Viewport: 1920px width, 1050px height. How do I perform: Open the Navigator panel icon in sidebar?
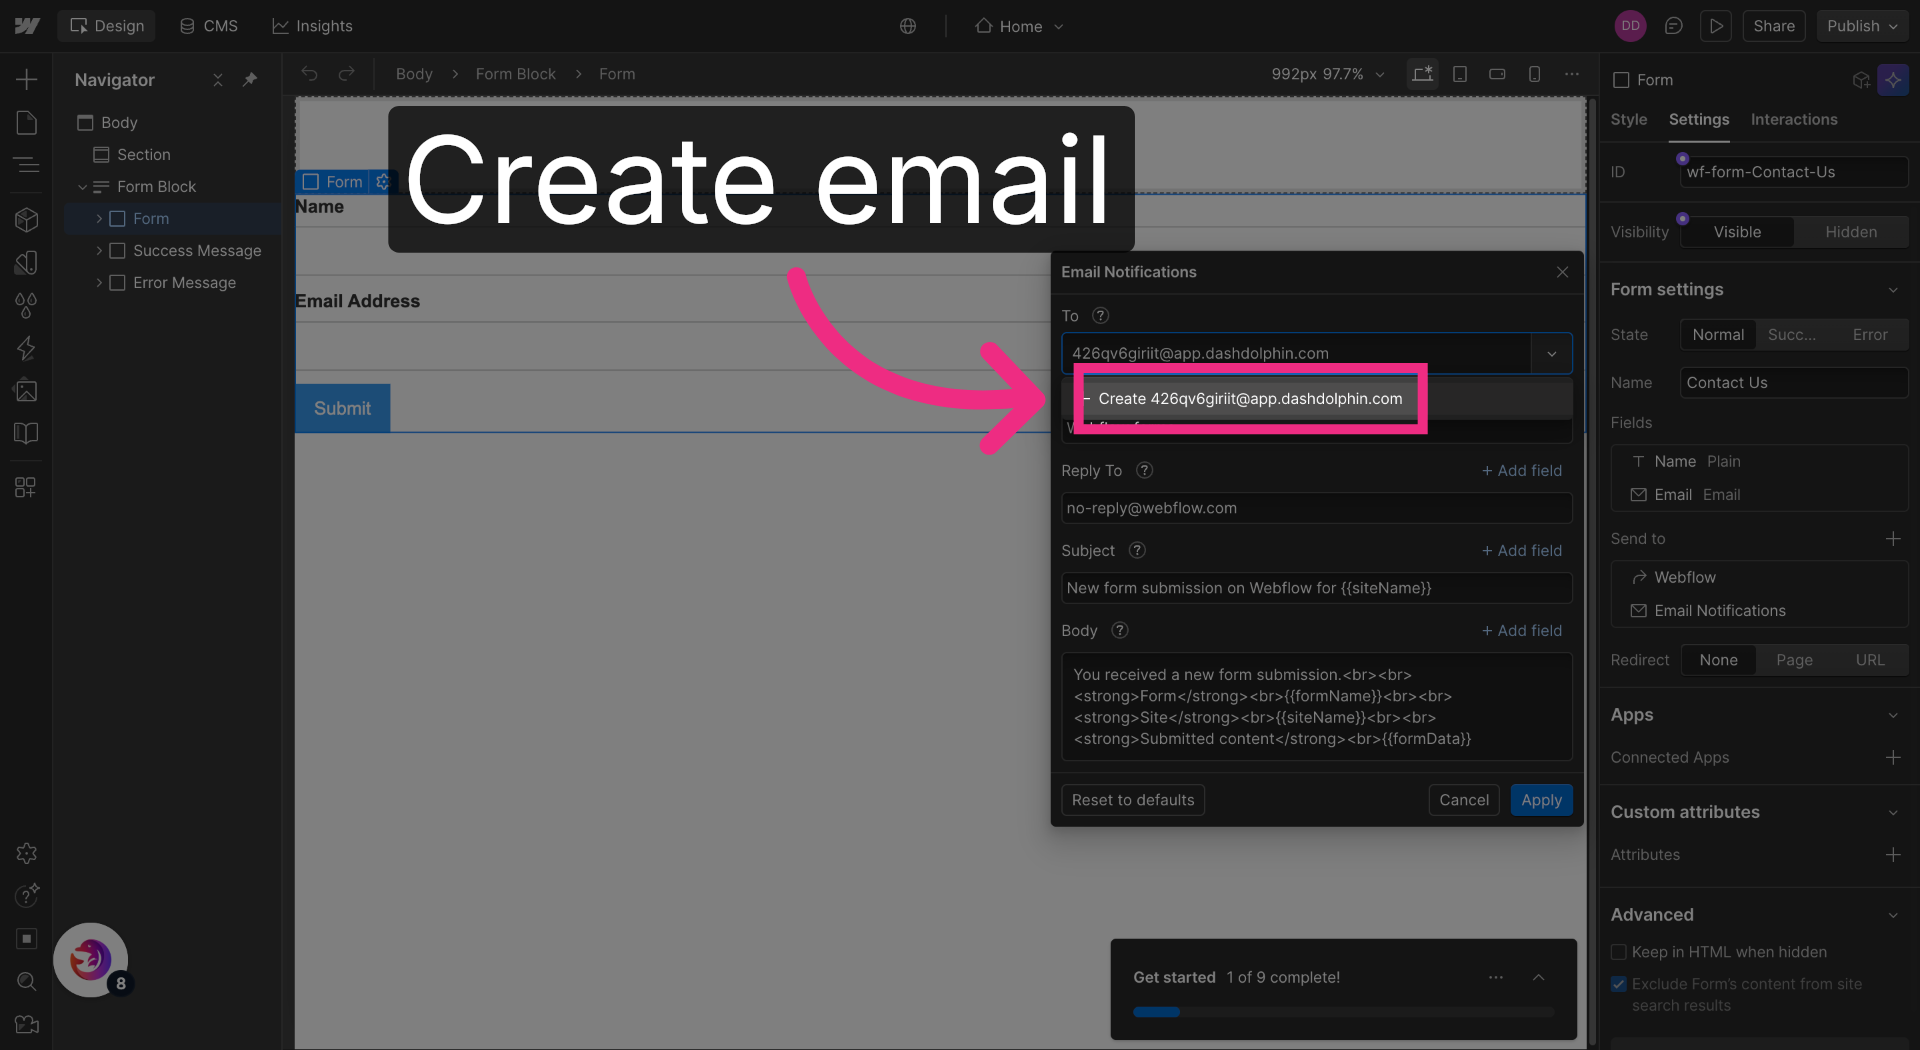(x=27, y=165)
